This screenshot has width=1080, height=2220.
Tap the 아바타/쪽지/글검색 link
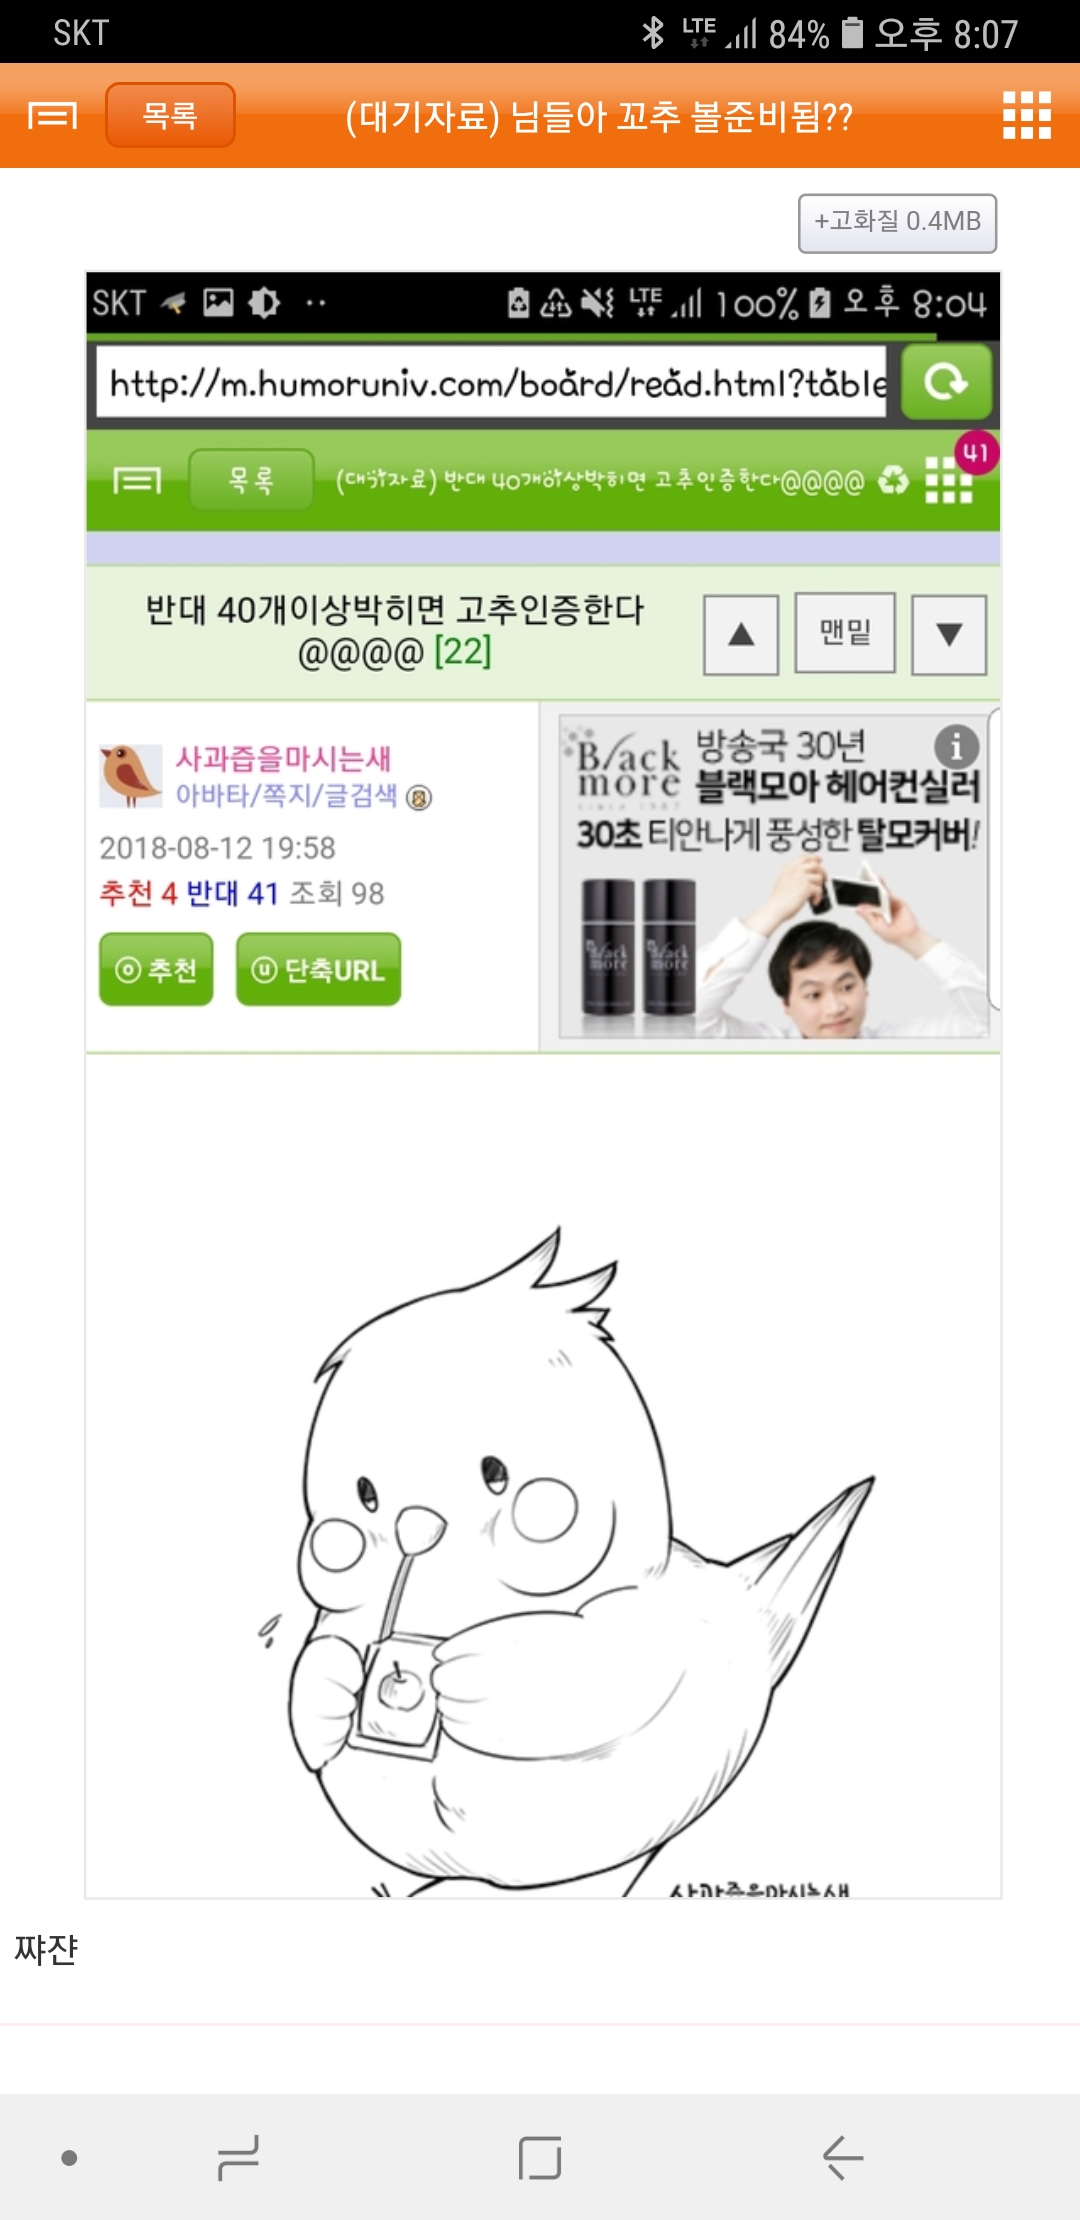pyautogui.click(x=286, y=795)
